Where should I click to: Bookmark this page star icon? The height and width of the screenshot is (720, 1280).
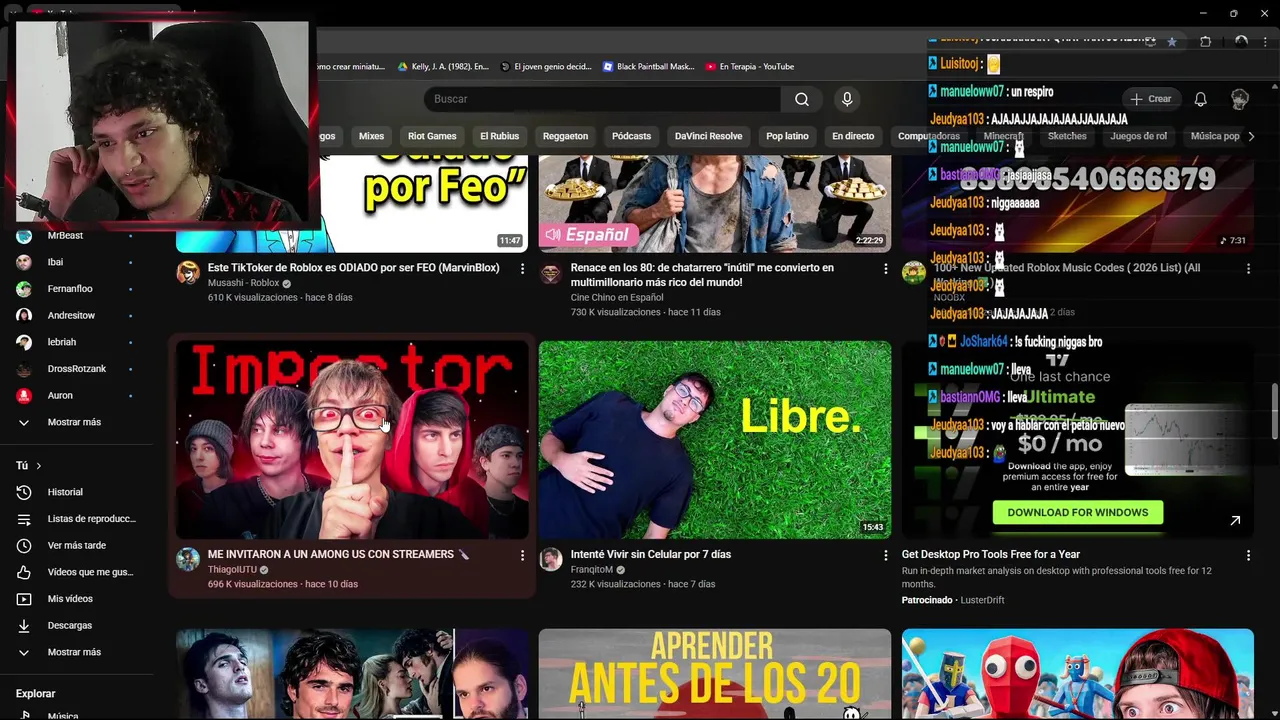point(1171,41)
